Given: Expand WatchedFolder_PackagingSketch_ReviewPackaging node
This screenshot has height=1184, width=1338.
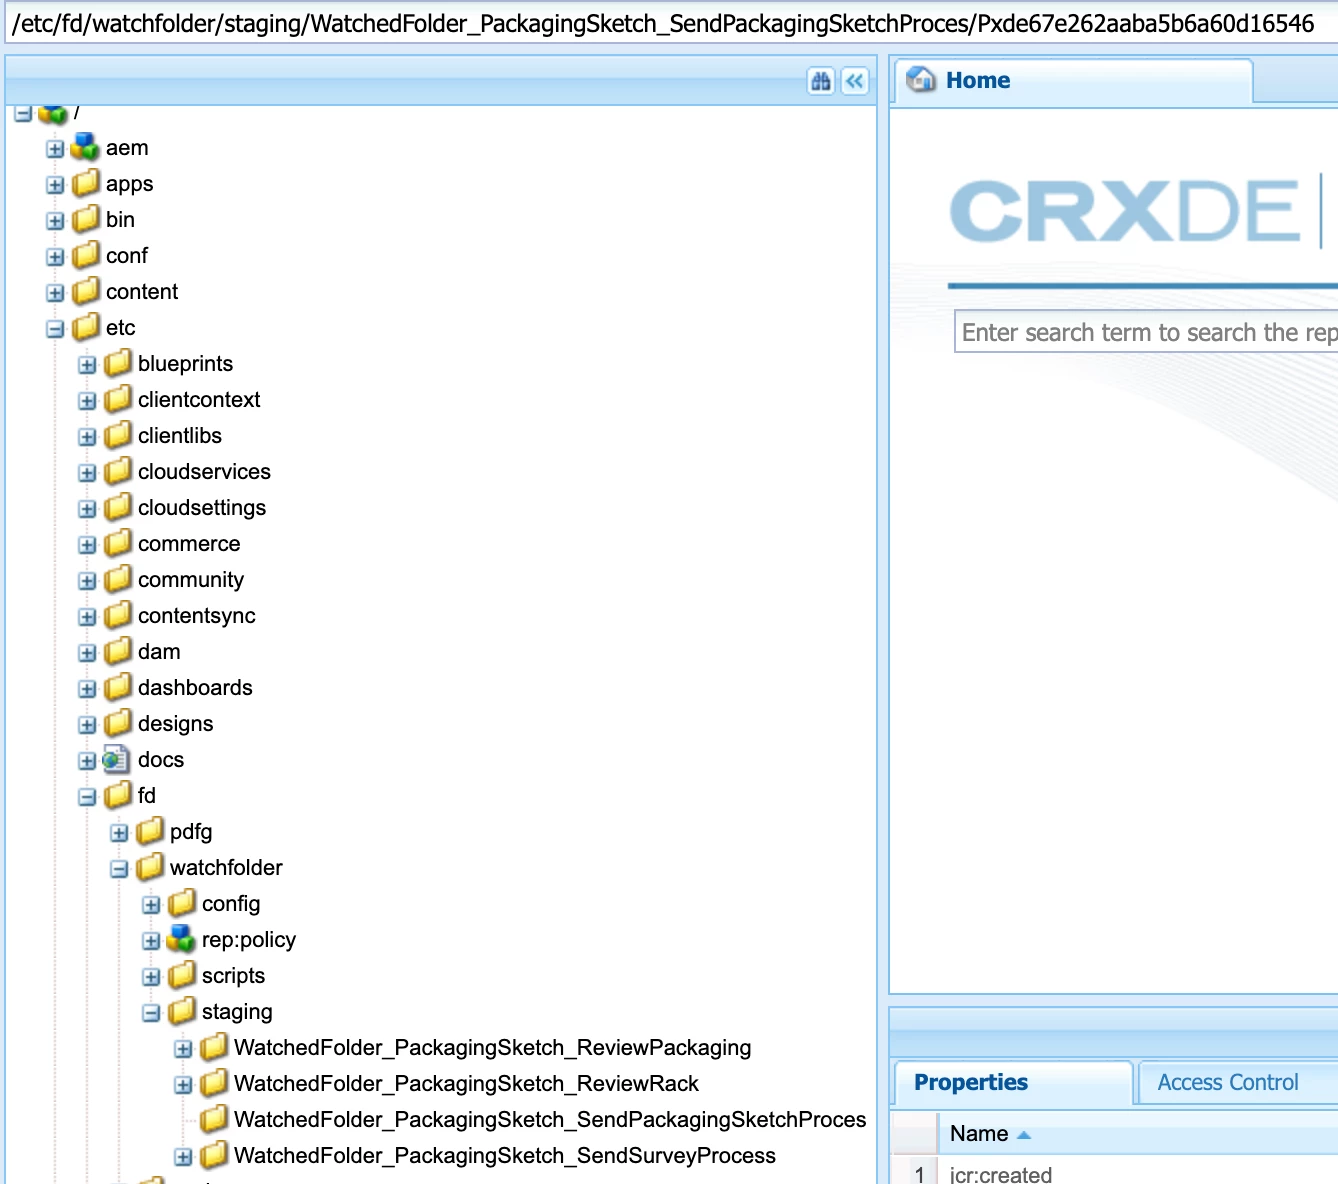Looking at the screenshot, I should point(183,1049).
